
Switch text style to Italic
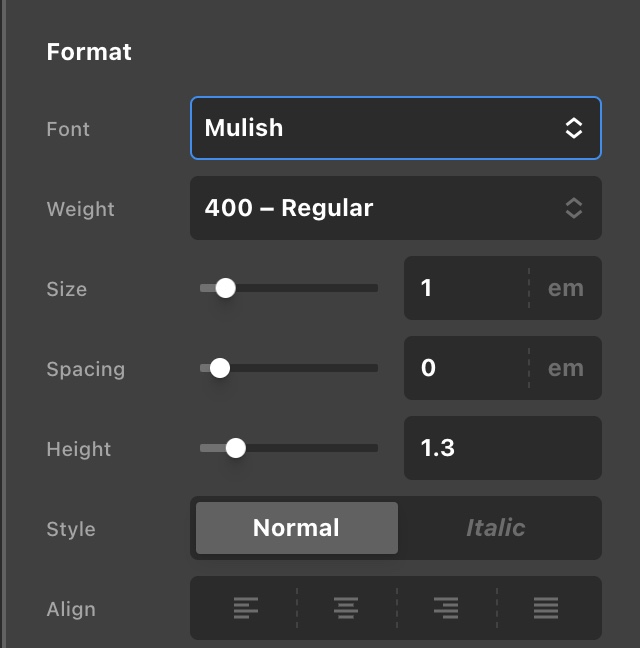(x=496, y=528)
